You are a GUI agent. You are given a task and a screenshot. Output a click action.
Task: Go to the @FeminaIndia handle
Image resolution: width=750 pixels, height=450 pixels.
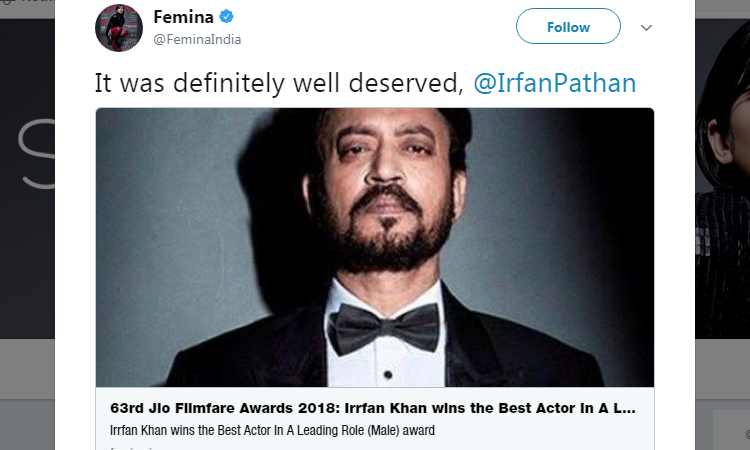[x=197, y=39]
